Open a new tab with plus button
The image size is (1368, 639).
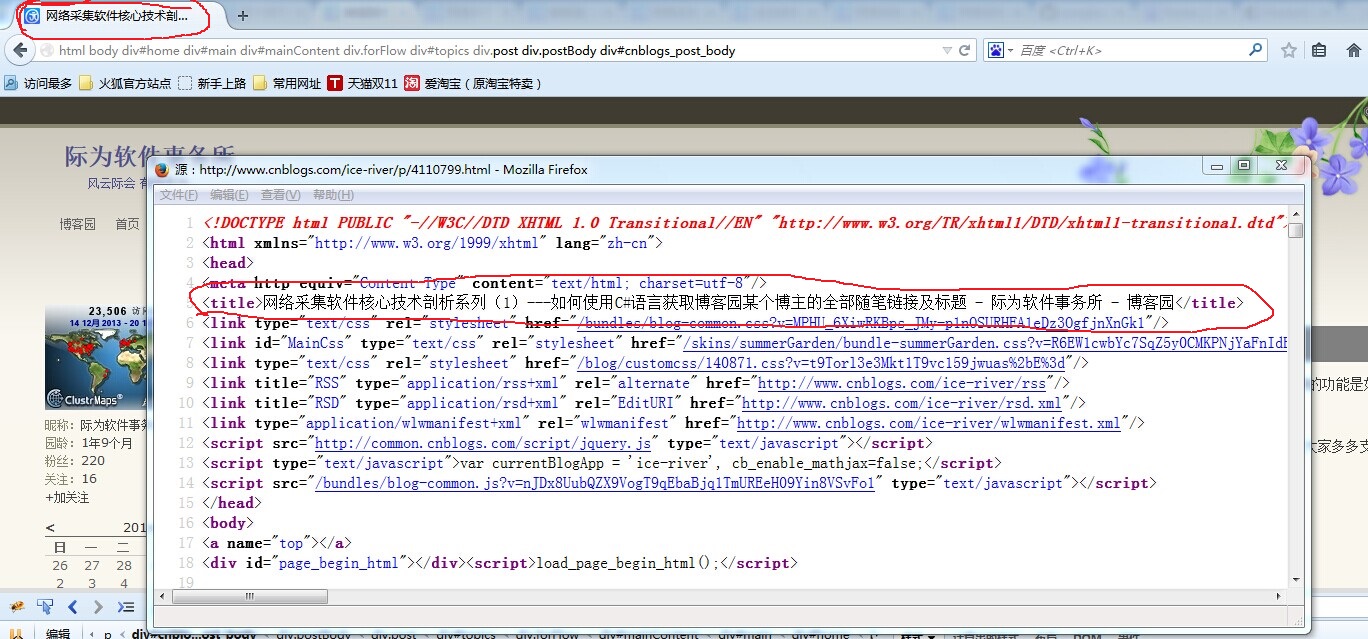point(242,16)
